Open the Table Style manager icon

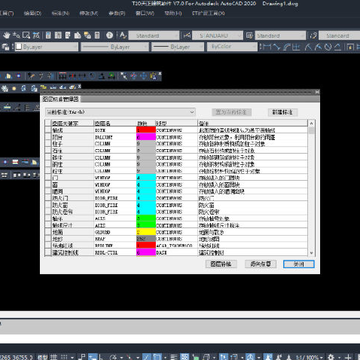coord(249,35)
